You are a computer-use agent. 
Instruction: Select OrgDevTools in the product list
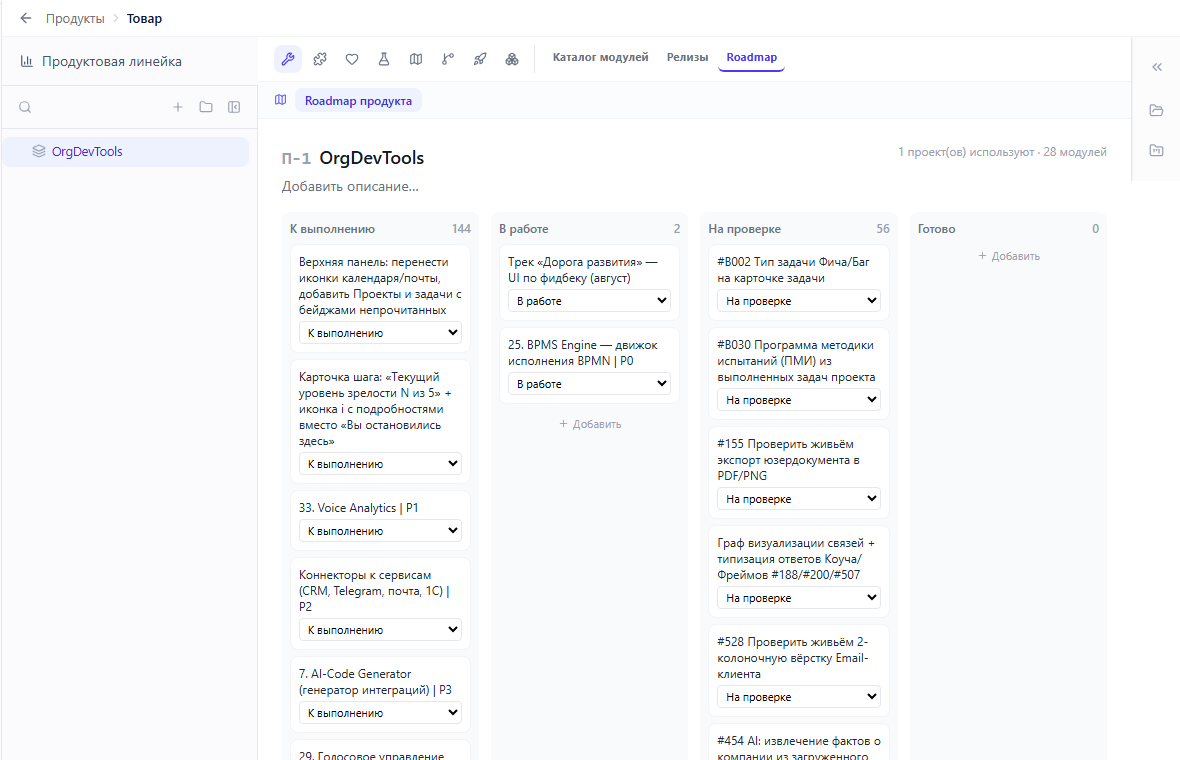click(x=126, y=151)
